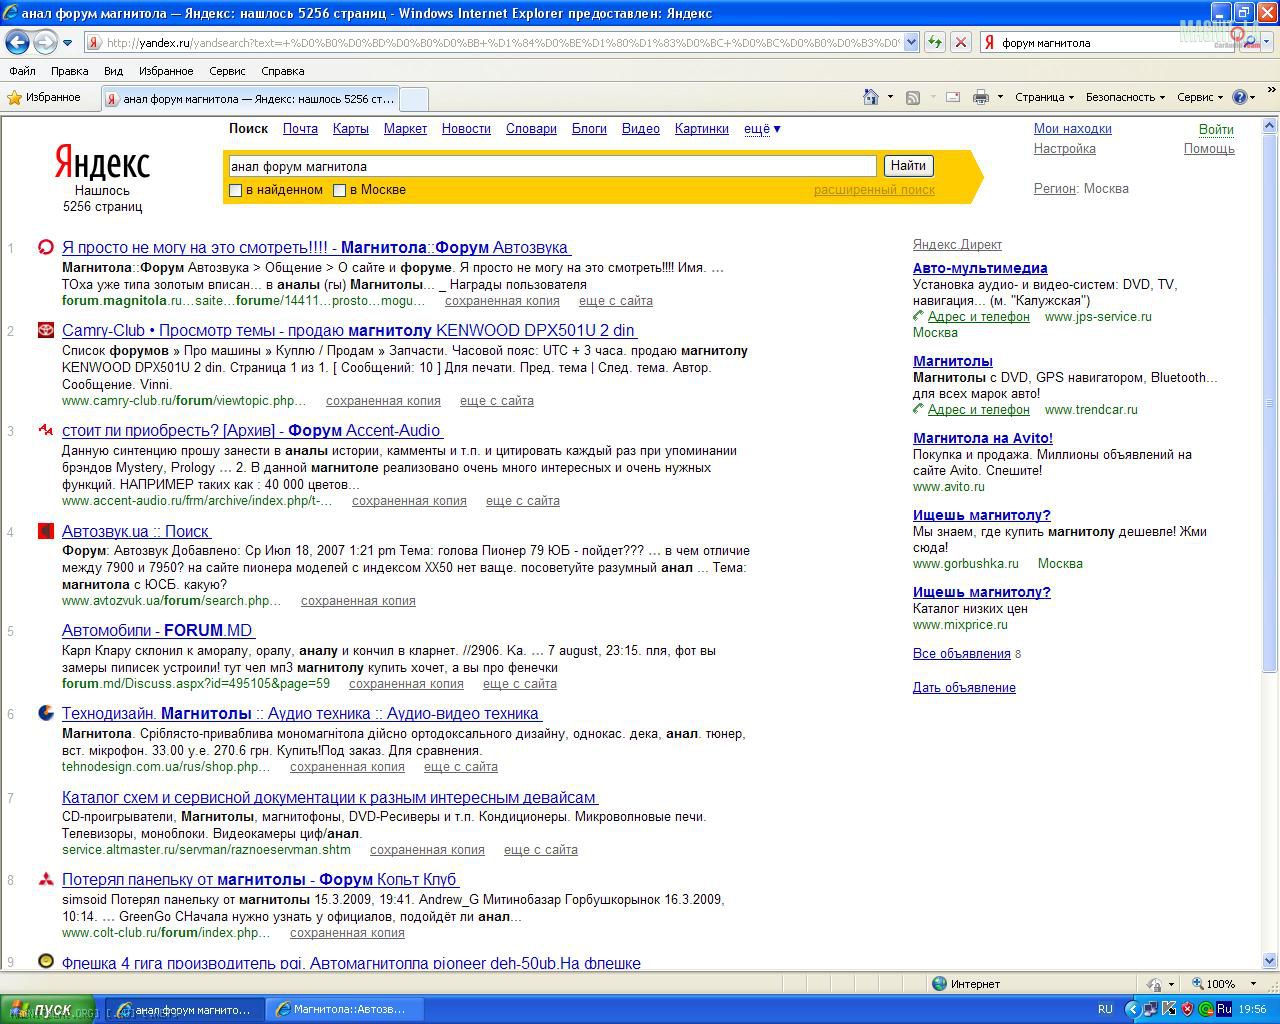This screenshot has height=1024, width=1280.
Task: Click the address bar URL field
Action: pos(494,42)
